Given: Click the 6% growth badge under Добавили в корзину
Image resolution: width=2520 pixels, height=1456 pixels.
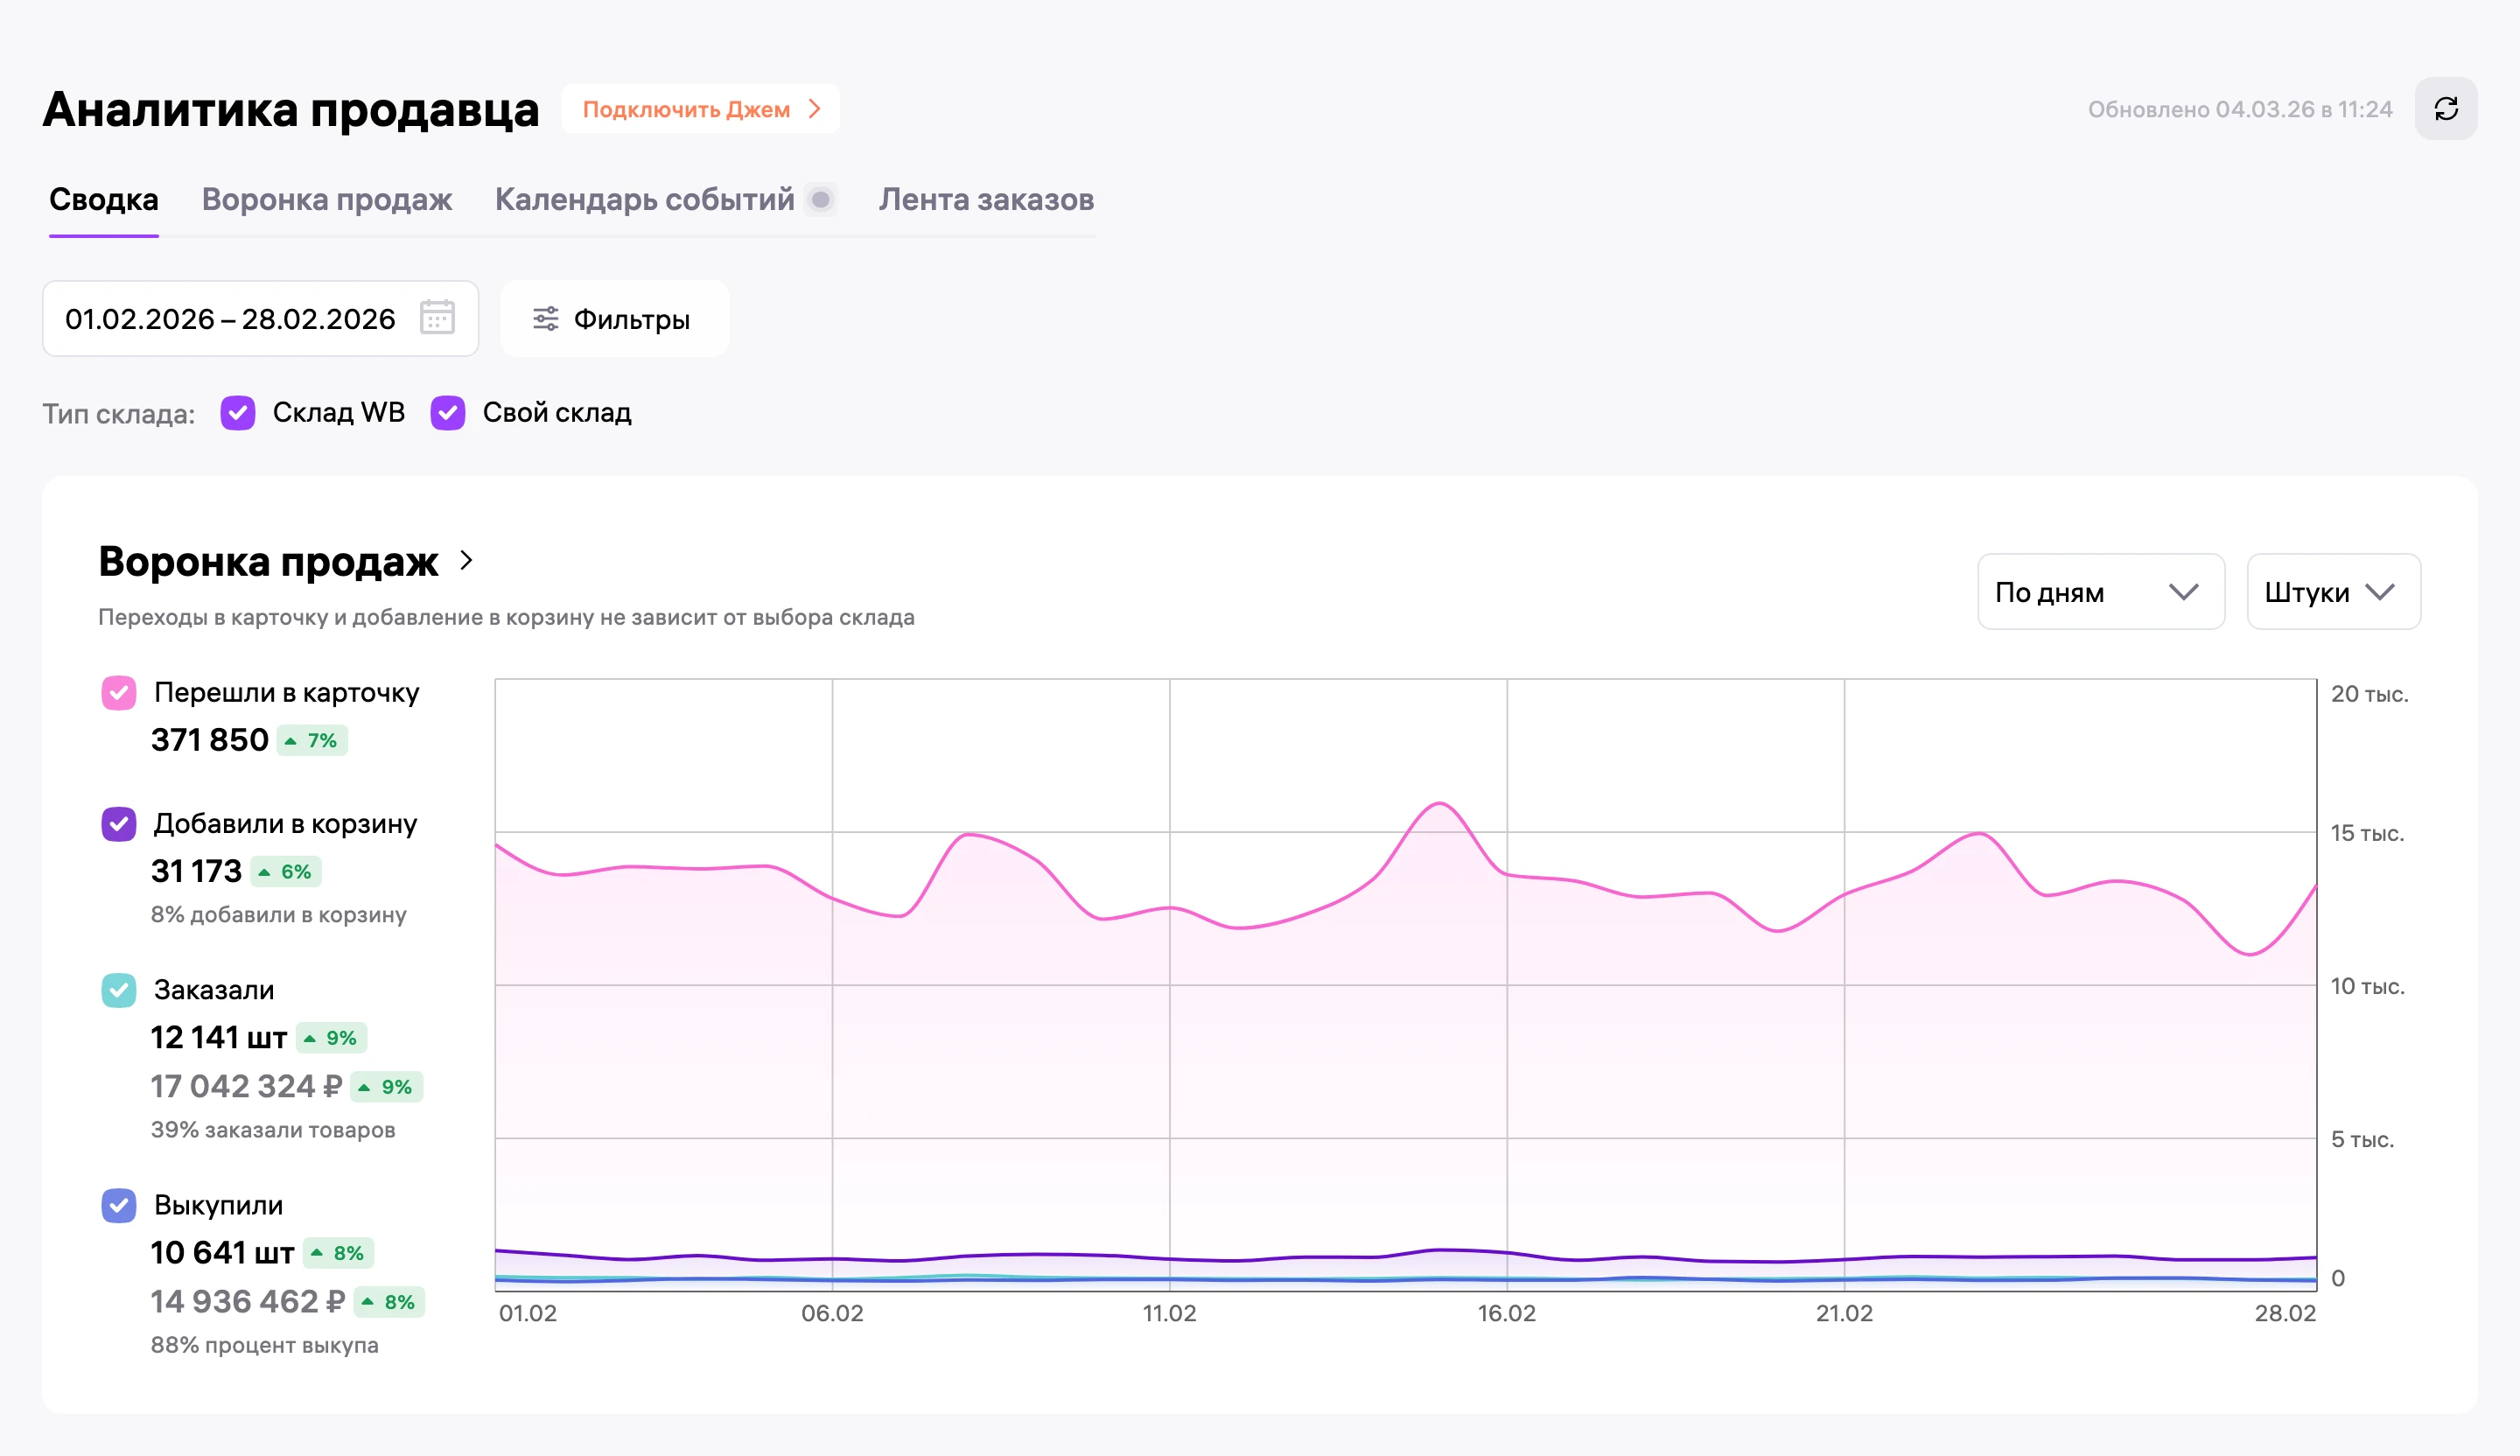Looking at the screenshot, I should tap(286, 872).
